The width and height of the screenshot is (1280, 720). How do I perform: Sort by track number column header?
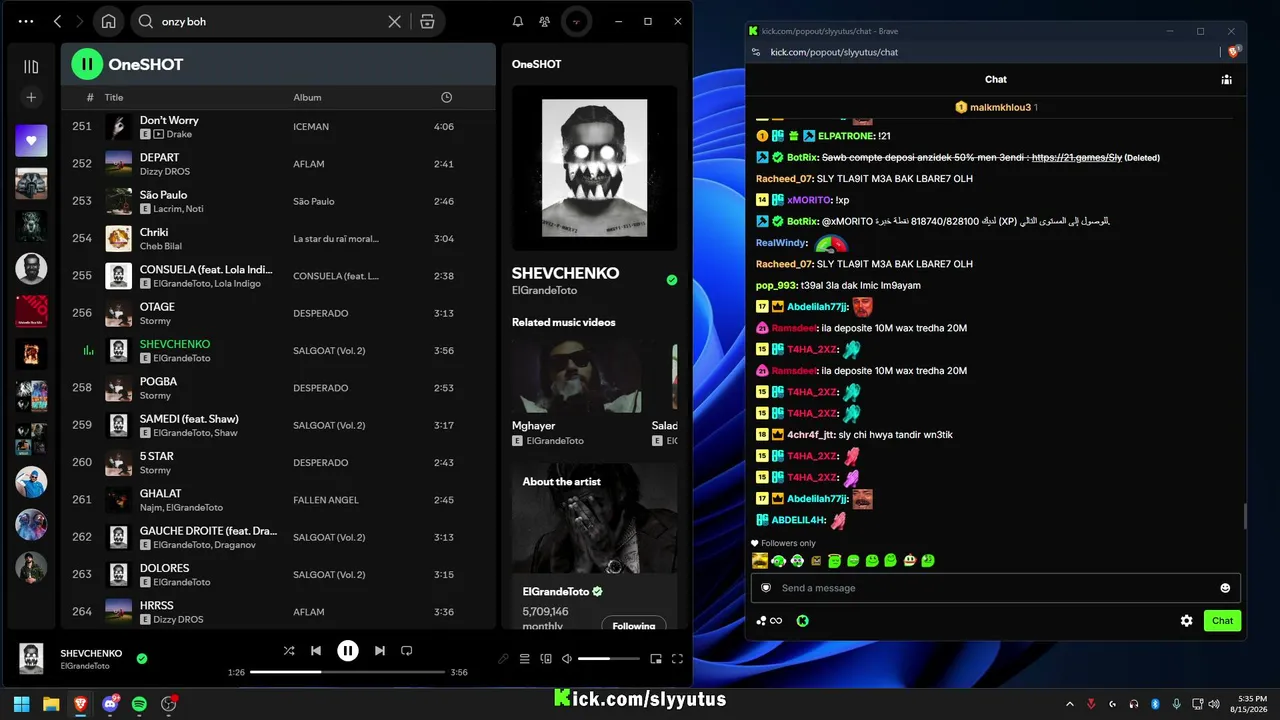pos(90,98)
